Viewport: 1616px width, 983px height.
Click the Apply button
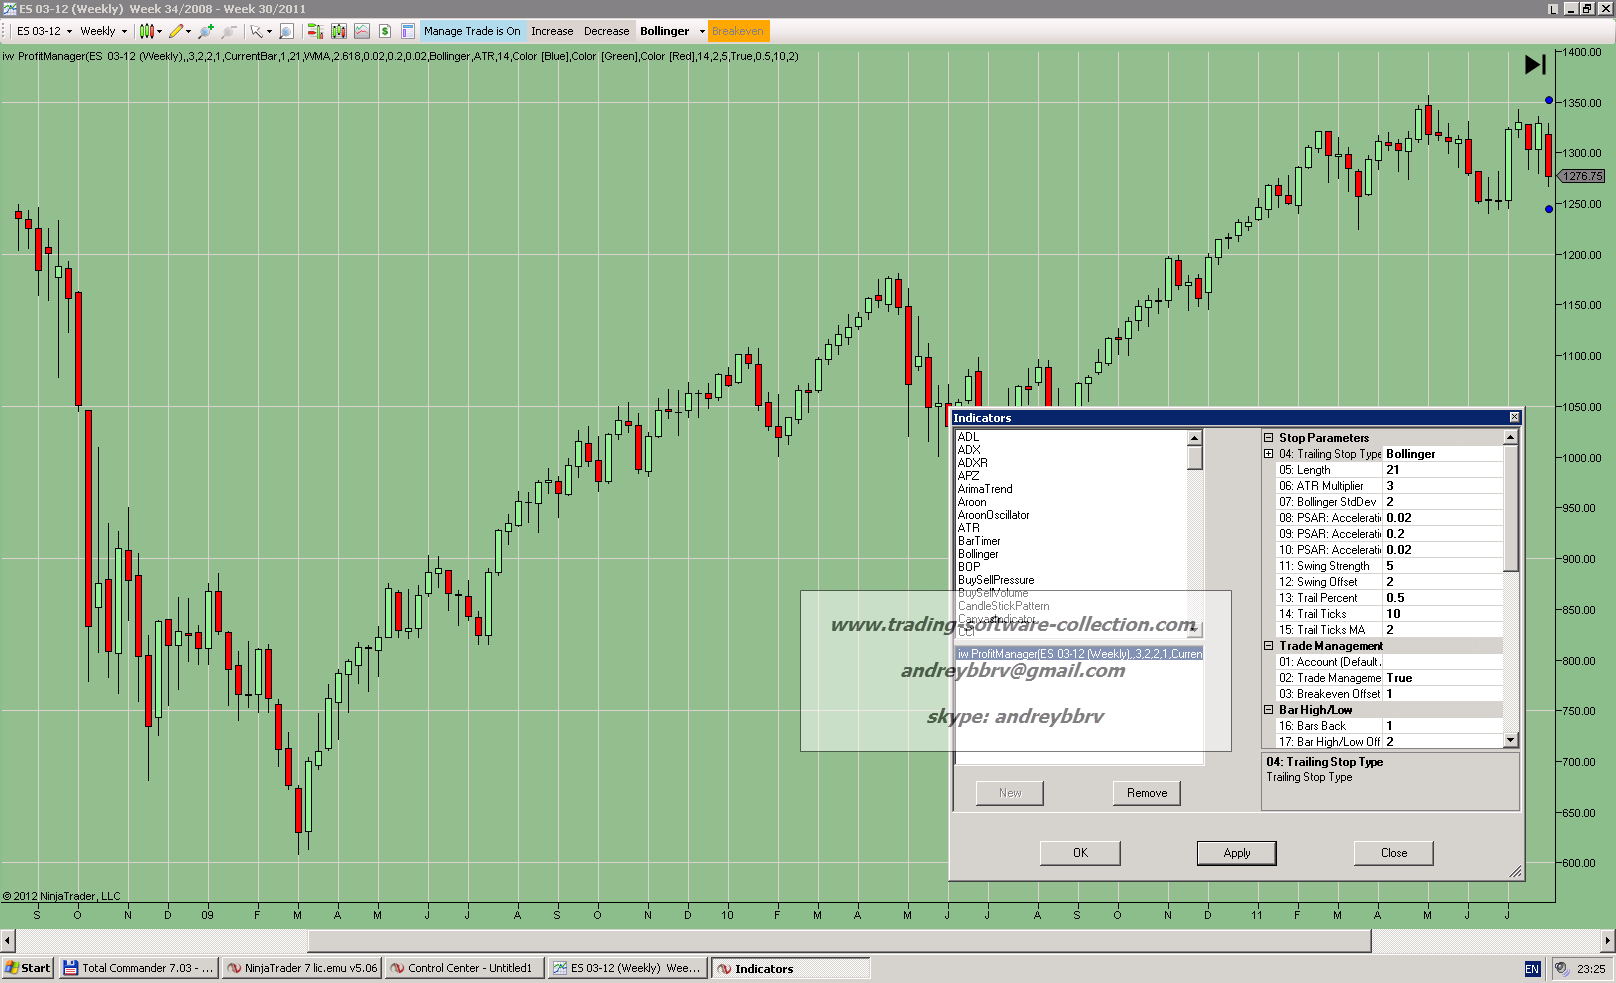point(1237,853)
